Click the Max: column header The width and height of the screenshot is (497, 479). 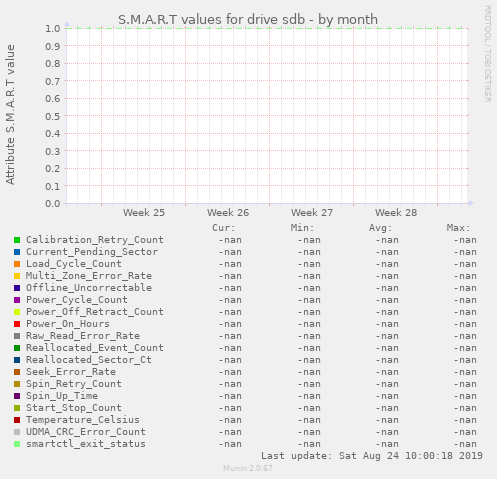(x=458, y=228)
